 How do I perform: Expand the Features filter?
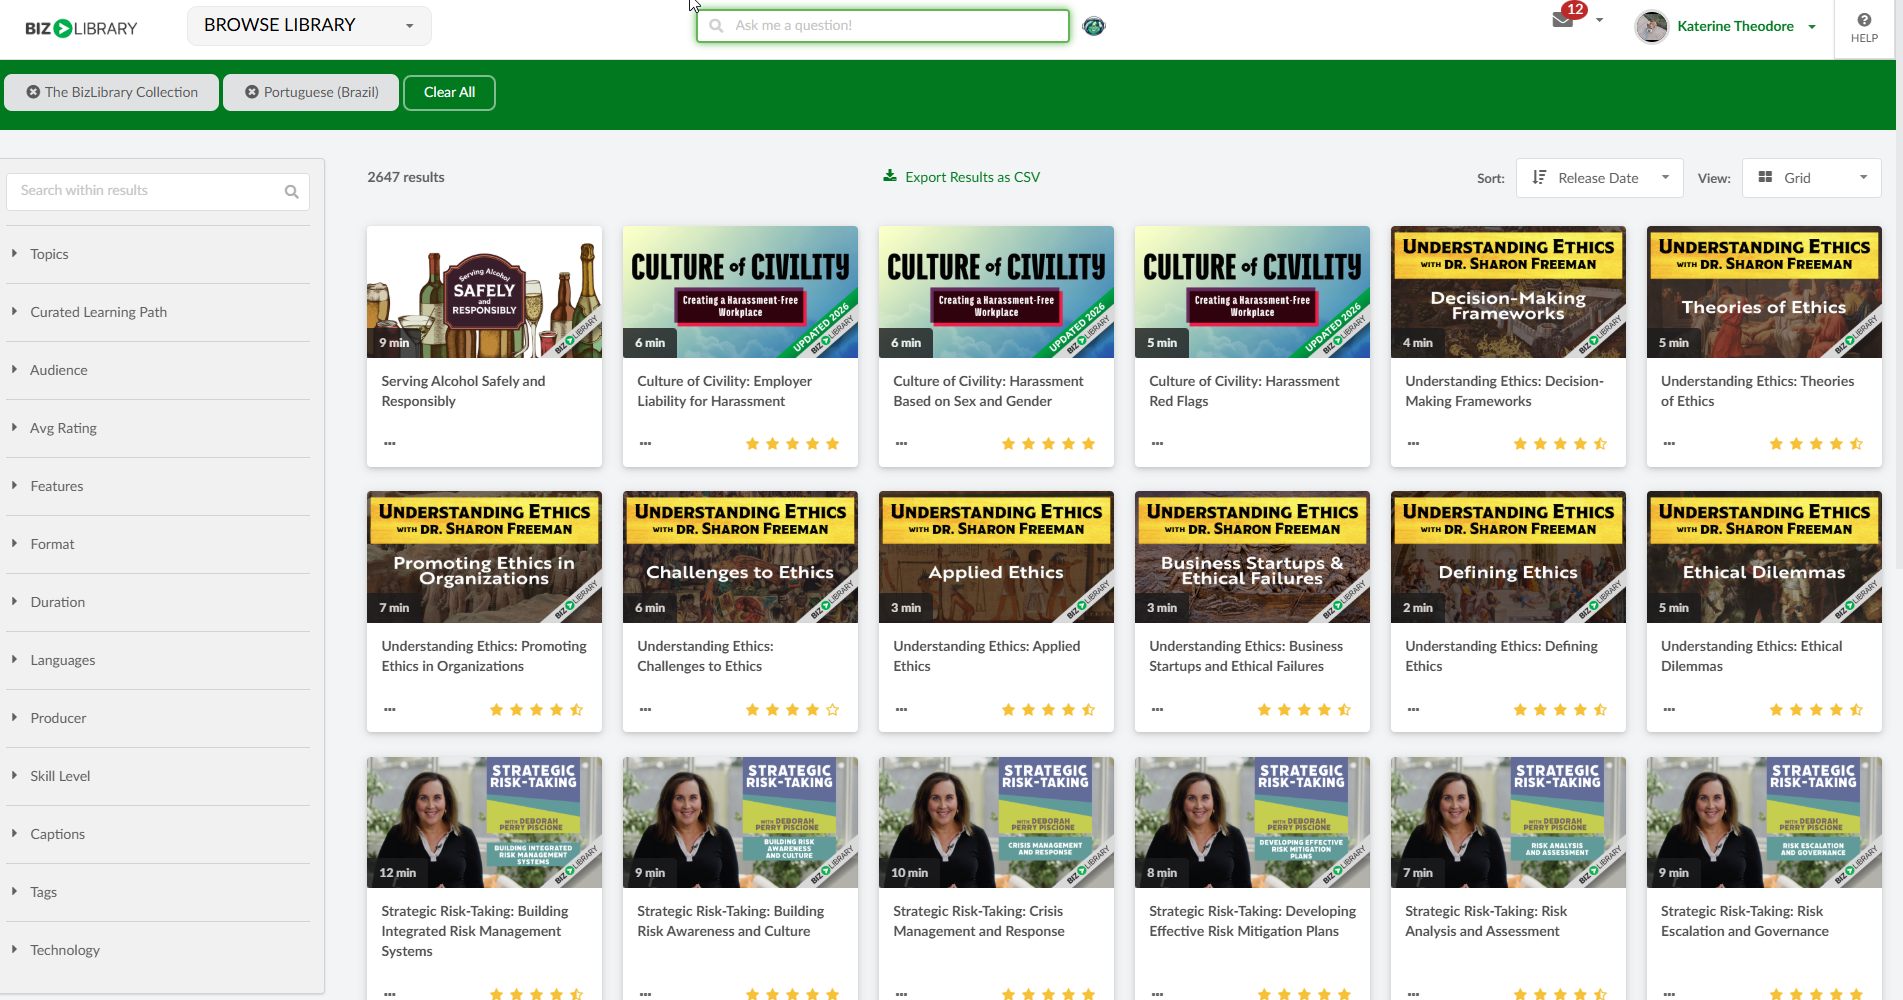(x=158, y=486)
